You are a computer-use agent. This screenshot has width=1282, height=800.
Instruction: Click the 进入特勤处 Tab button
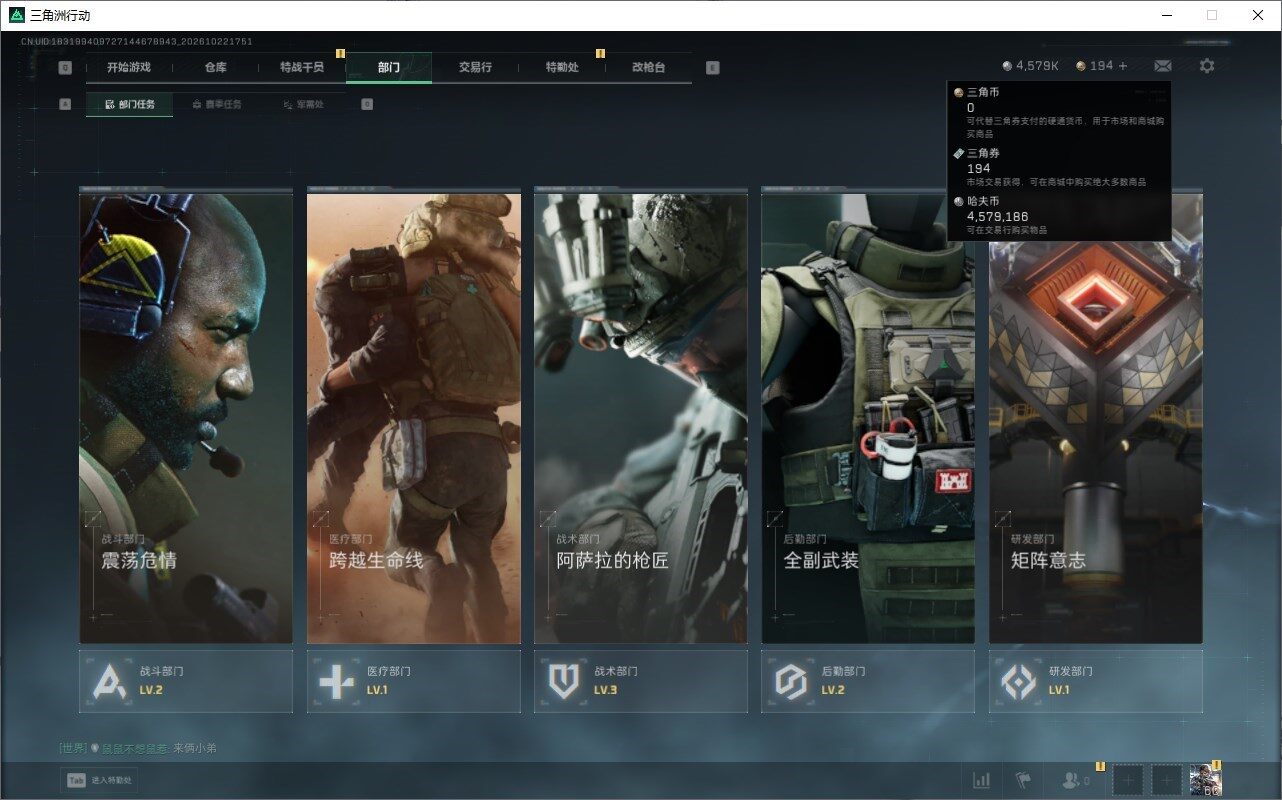pyautogui.click(x=99, y=780)
